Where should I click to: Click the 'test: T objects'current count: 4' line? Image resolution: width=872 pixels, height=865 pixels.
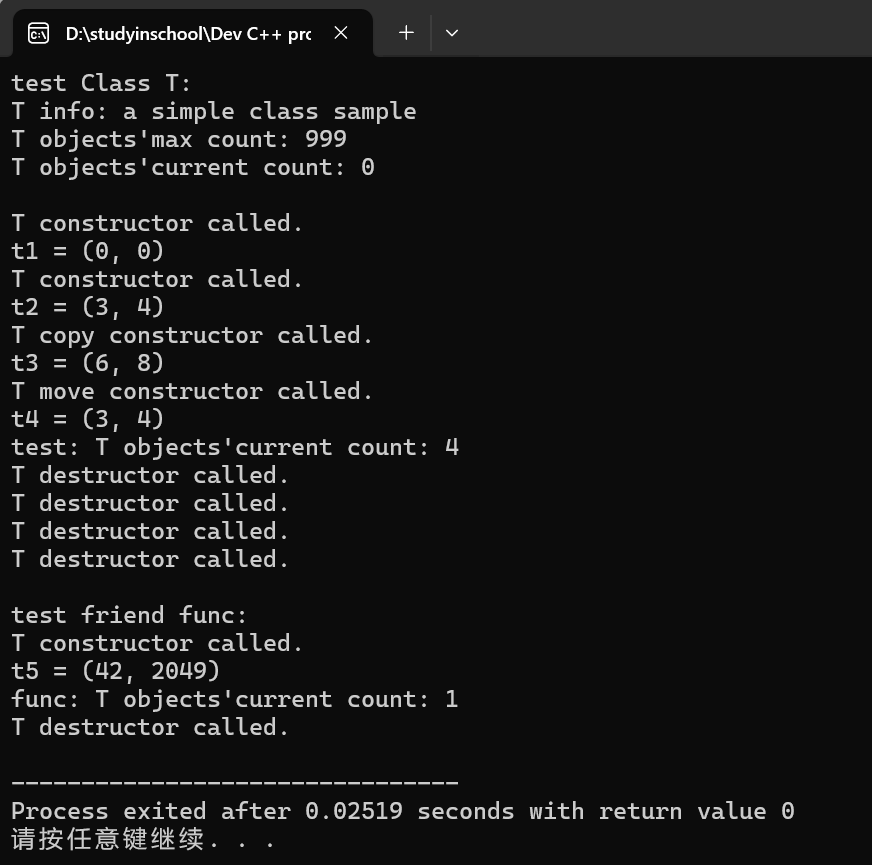pos(235,447)
